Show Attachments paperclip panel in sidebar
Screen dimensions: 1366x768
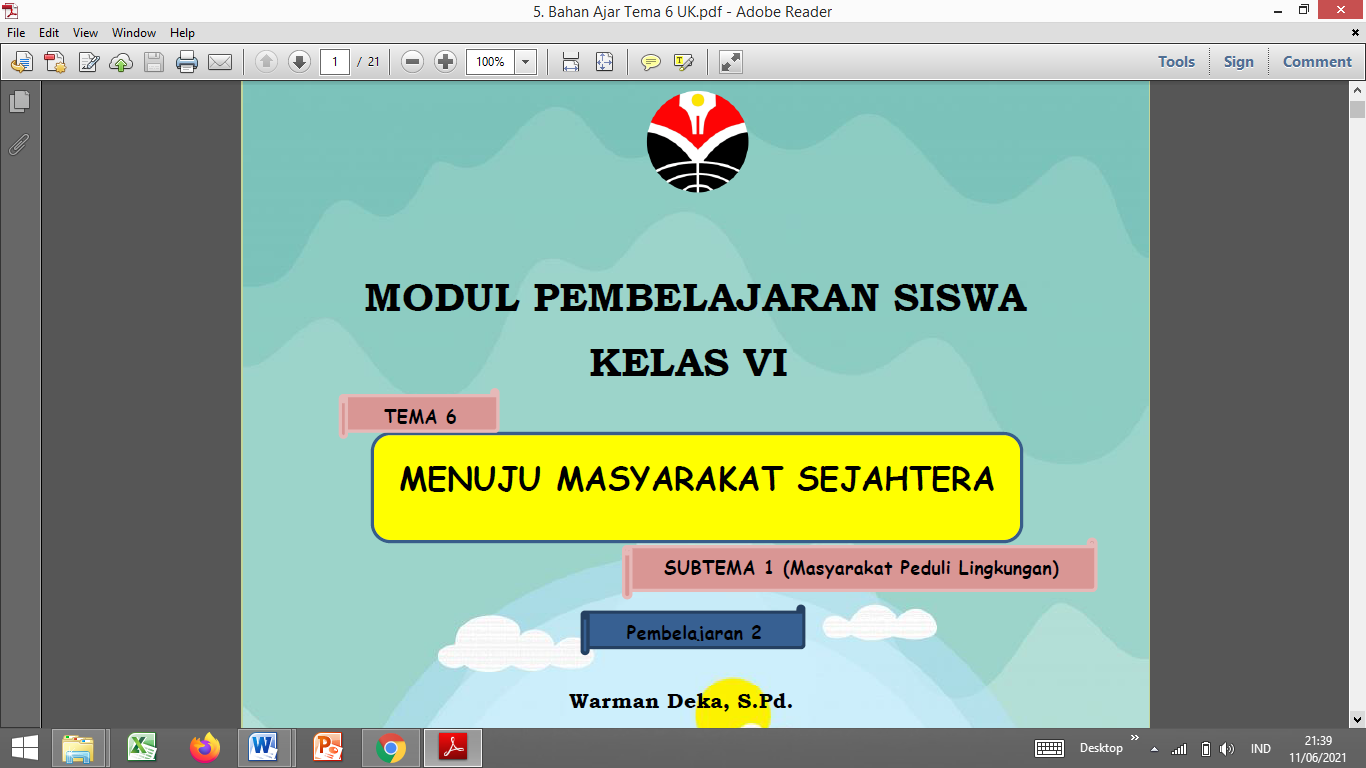coord(20,145)
